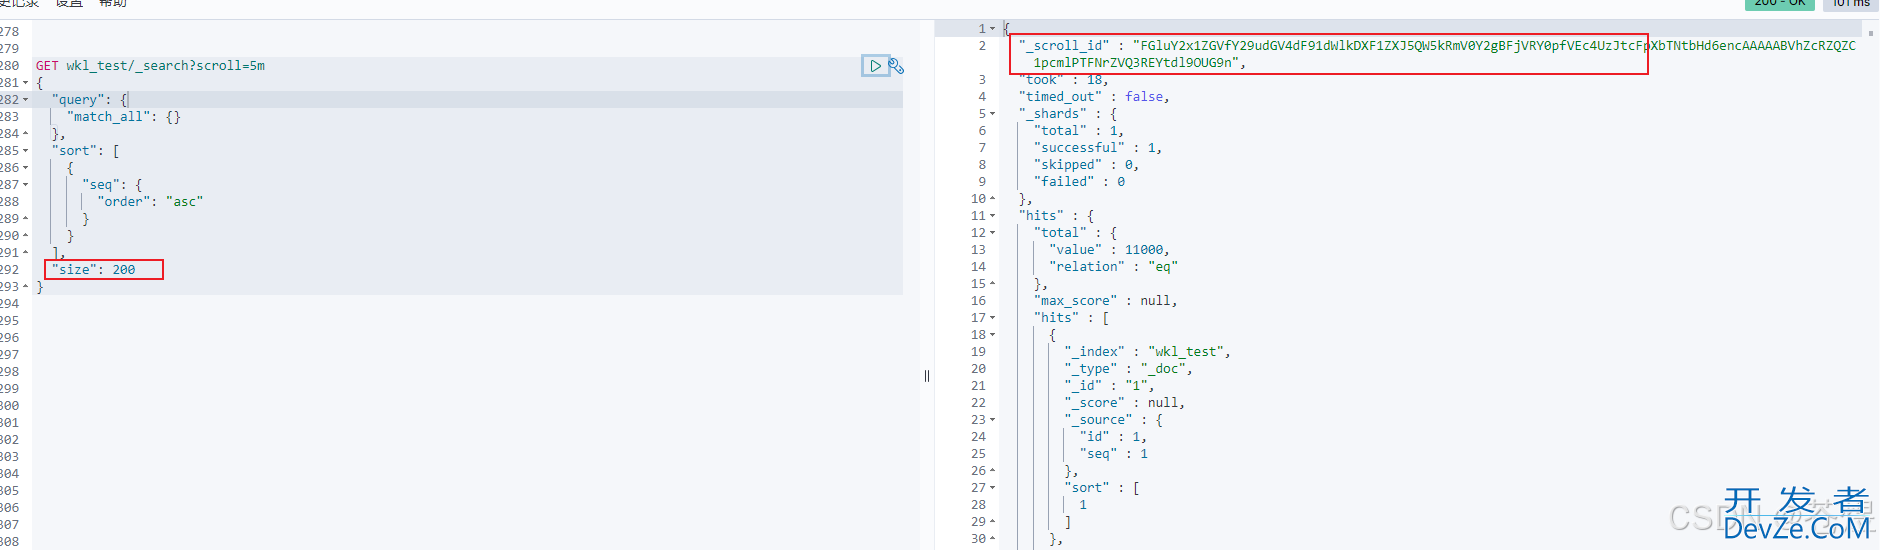This screenshot has height=550, width=1880.
Task: Collapse from the closing arrow at line 293
Action: 25,287
